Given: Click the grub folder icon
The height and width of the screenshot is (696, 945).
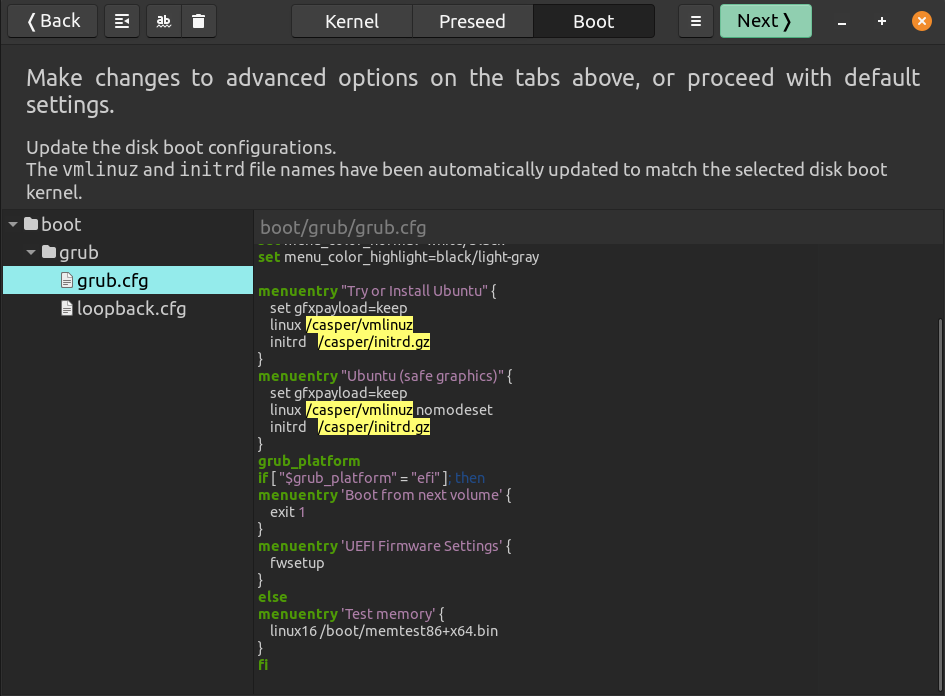Looking at the screenshot, I should pos(49,252).
